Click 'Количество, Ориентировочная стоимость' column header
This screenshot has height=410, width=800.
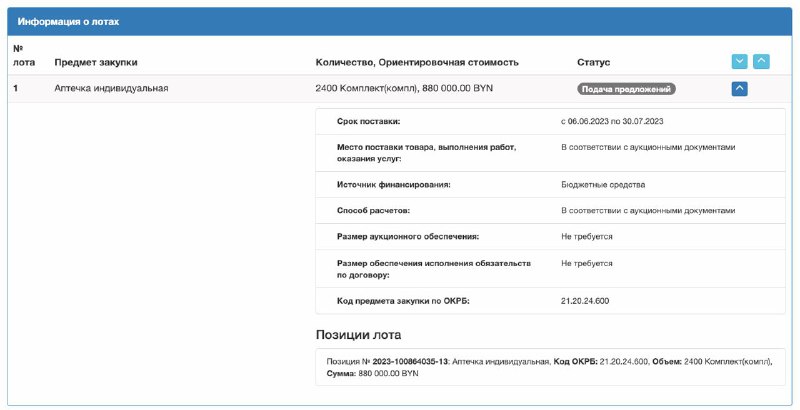tap(417, 62)
